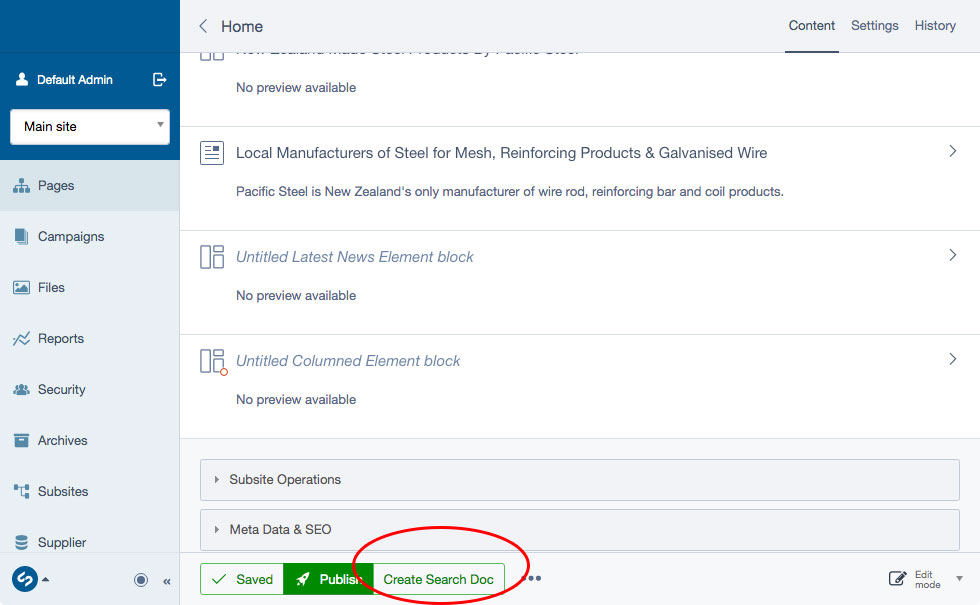The height and width of the screenshot is (605, 980).
Task: Open the Archives section
Action: pyautogui.click(x=89, y=440)
